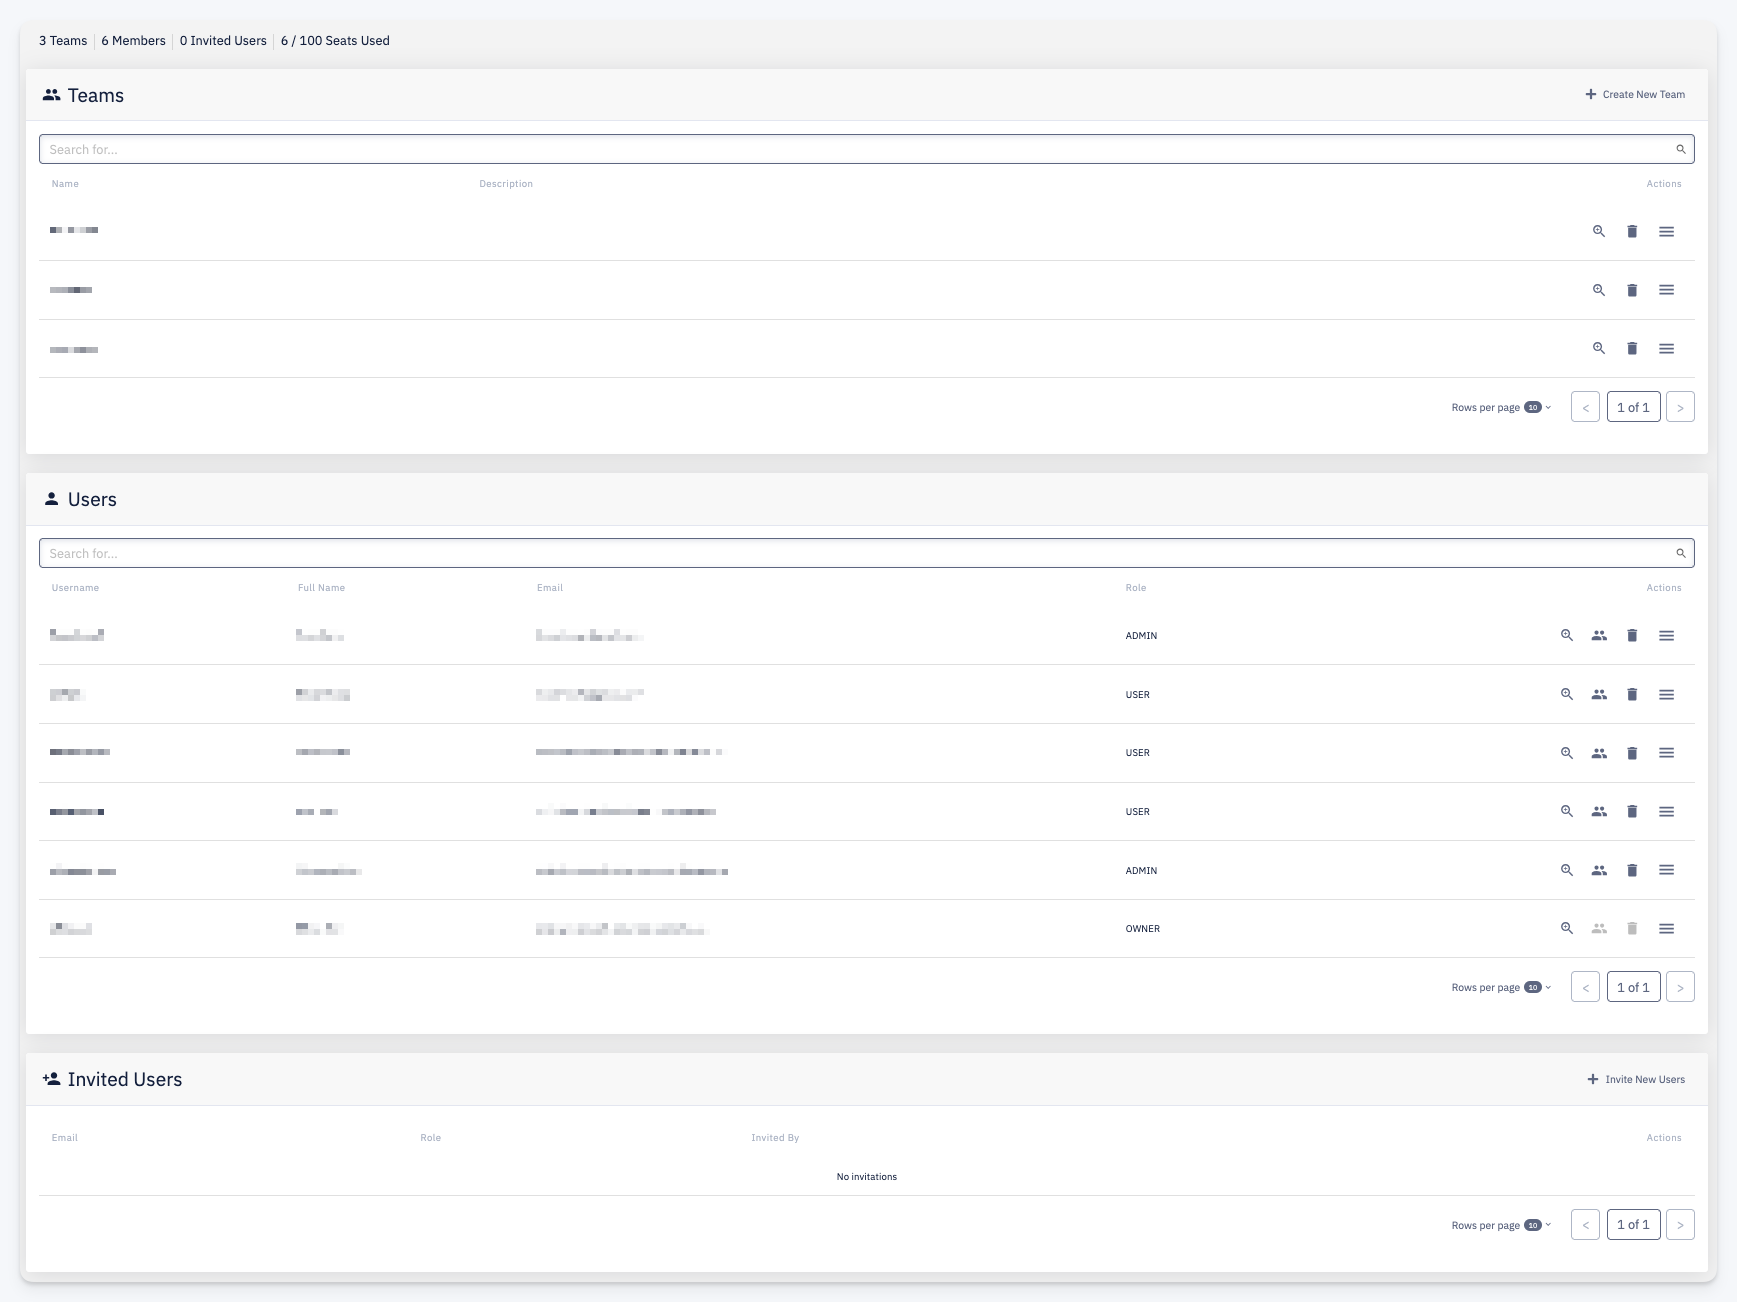Manage teams for the first ADMIN user
The width and height of the screenshot is (1737, 1302).
(1599, 635)
